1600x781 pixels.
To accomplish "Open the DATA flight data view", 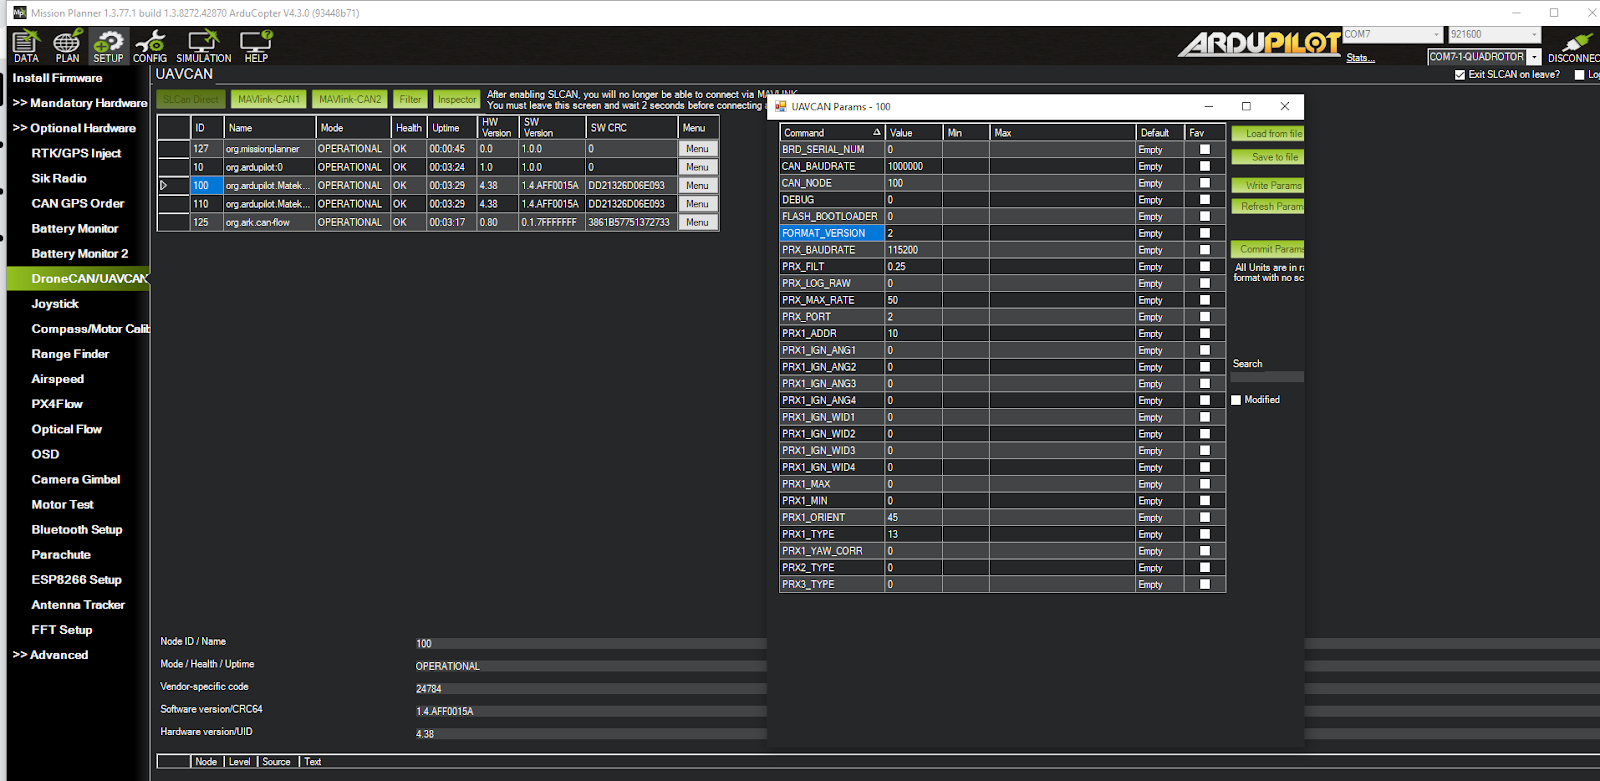I will [x=26, y=46].
